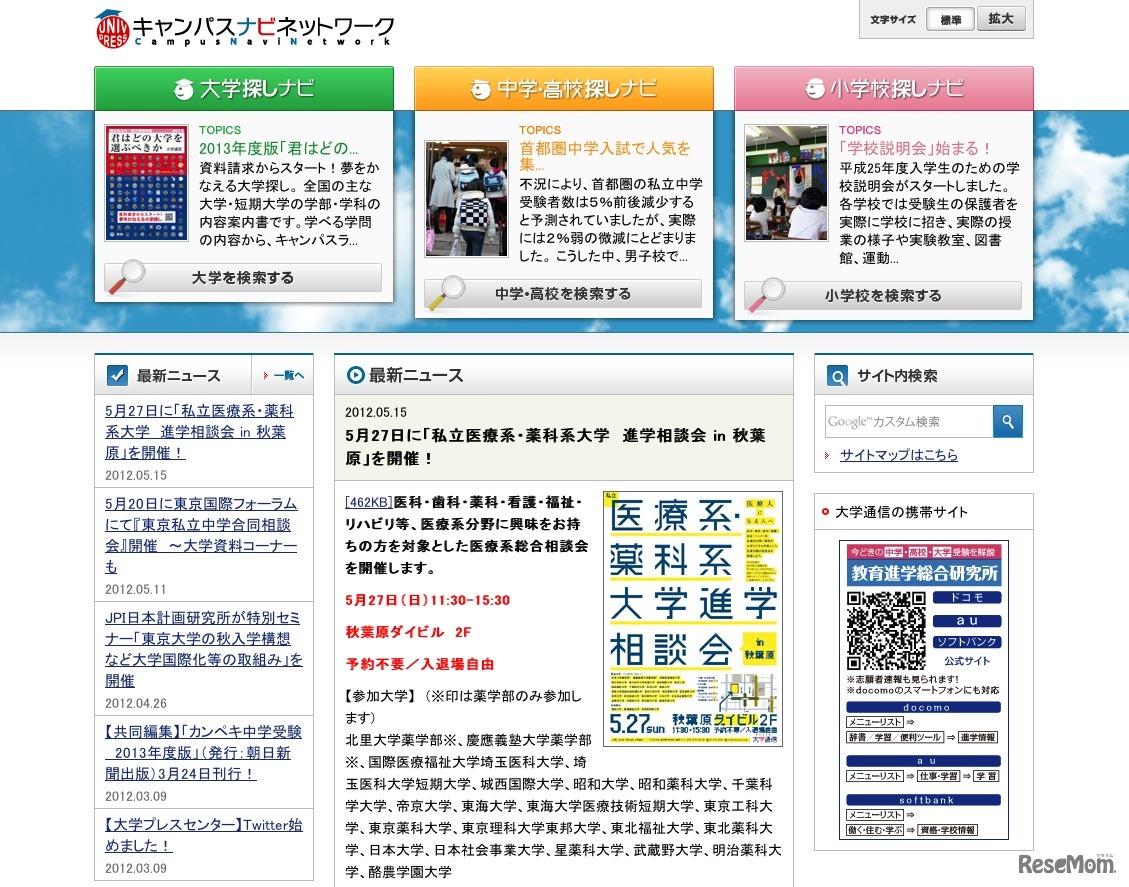Click the red bullet icon beside 大学通信の携帯サイト
This screenshot has height=887, width=1129.
click(825, 511)
